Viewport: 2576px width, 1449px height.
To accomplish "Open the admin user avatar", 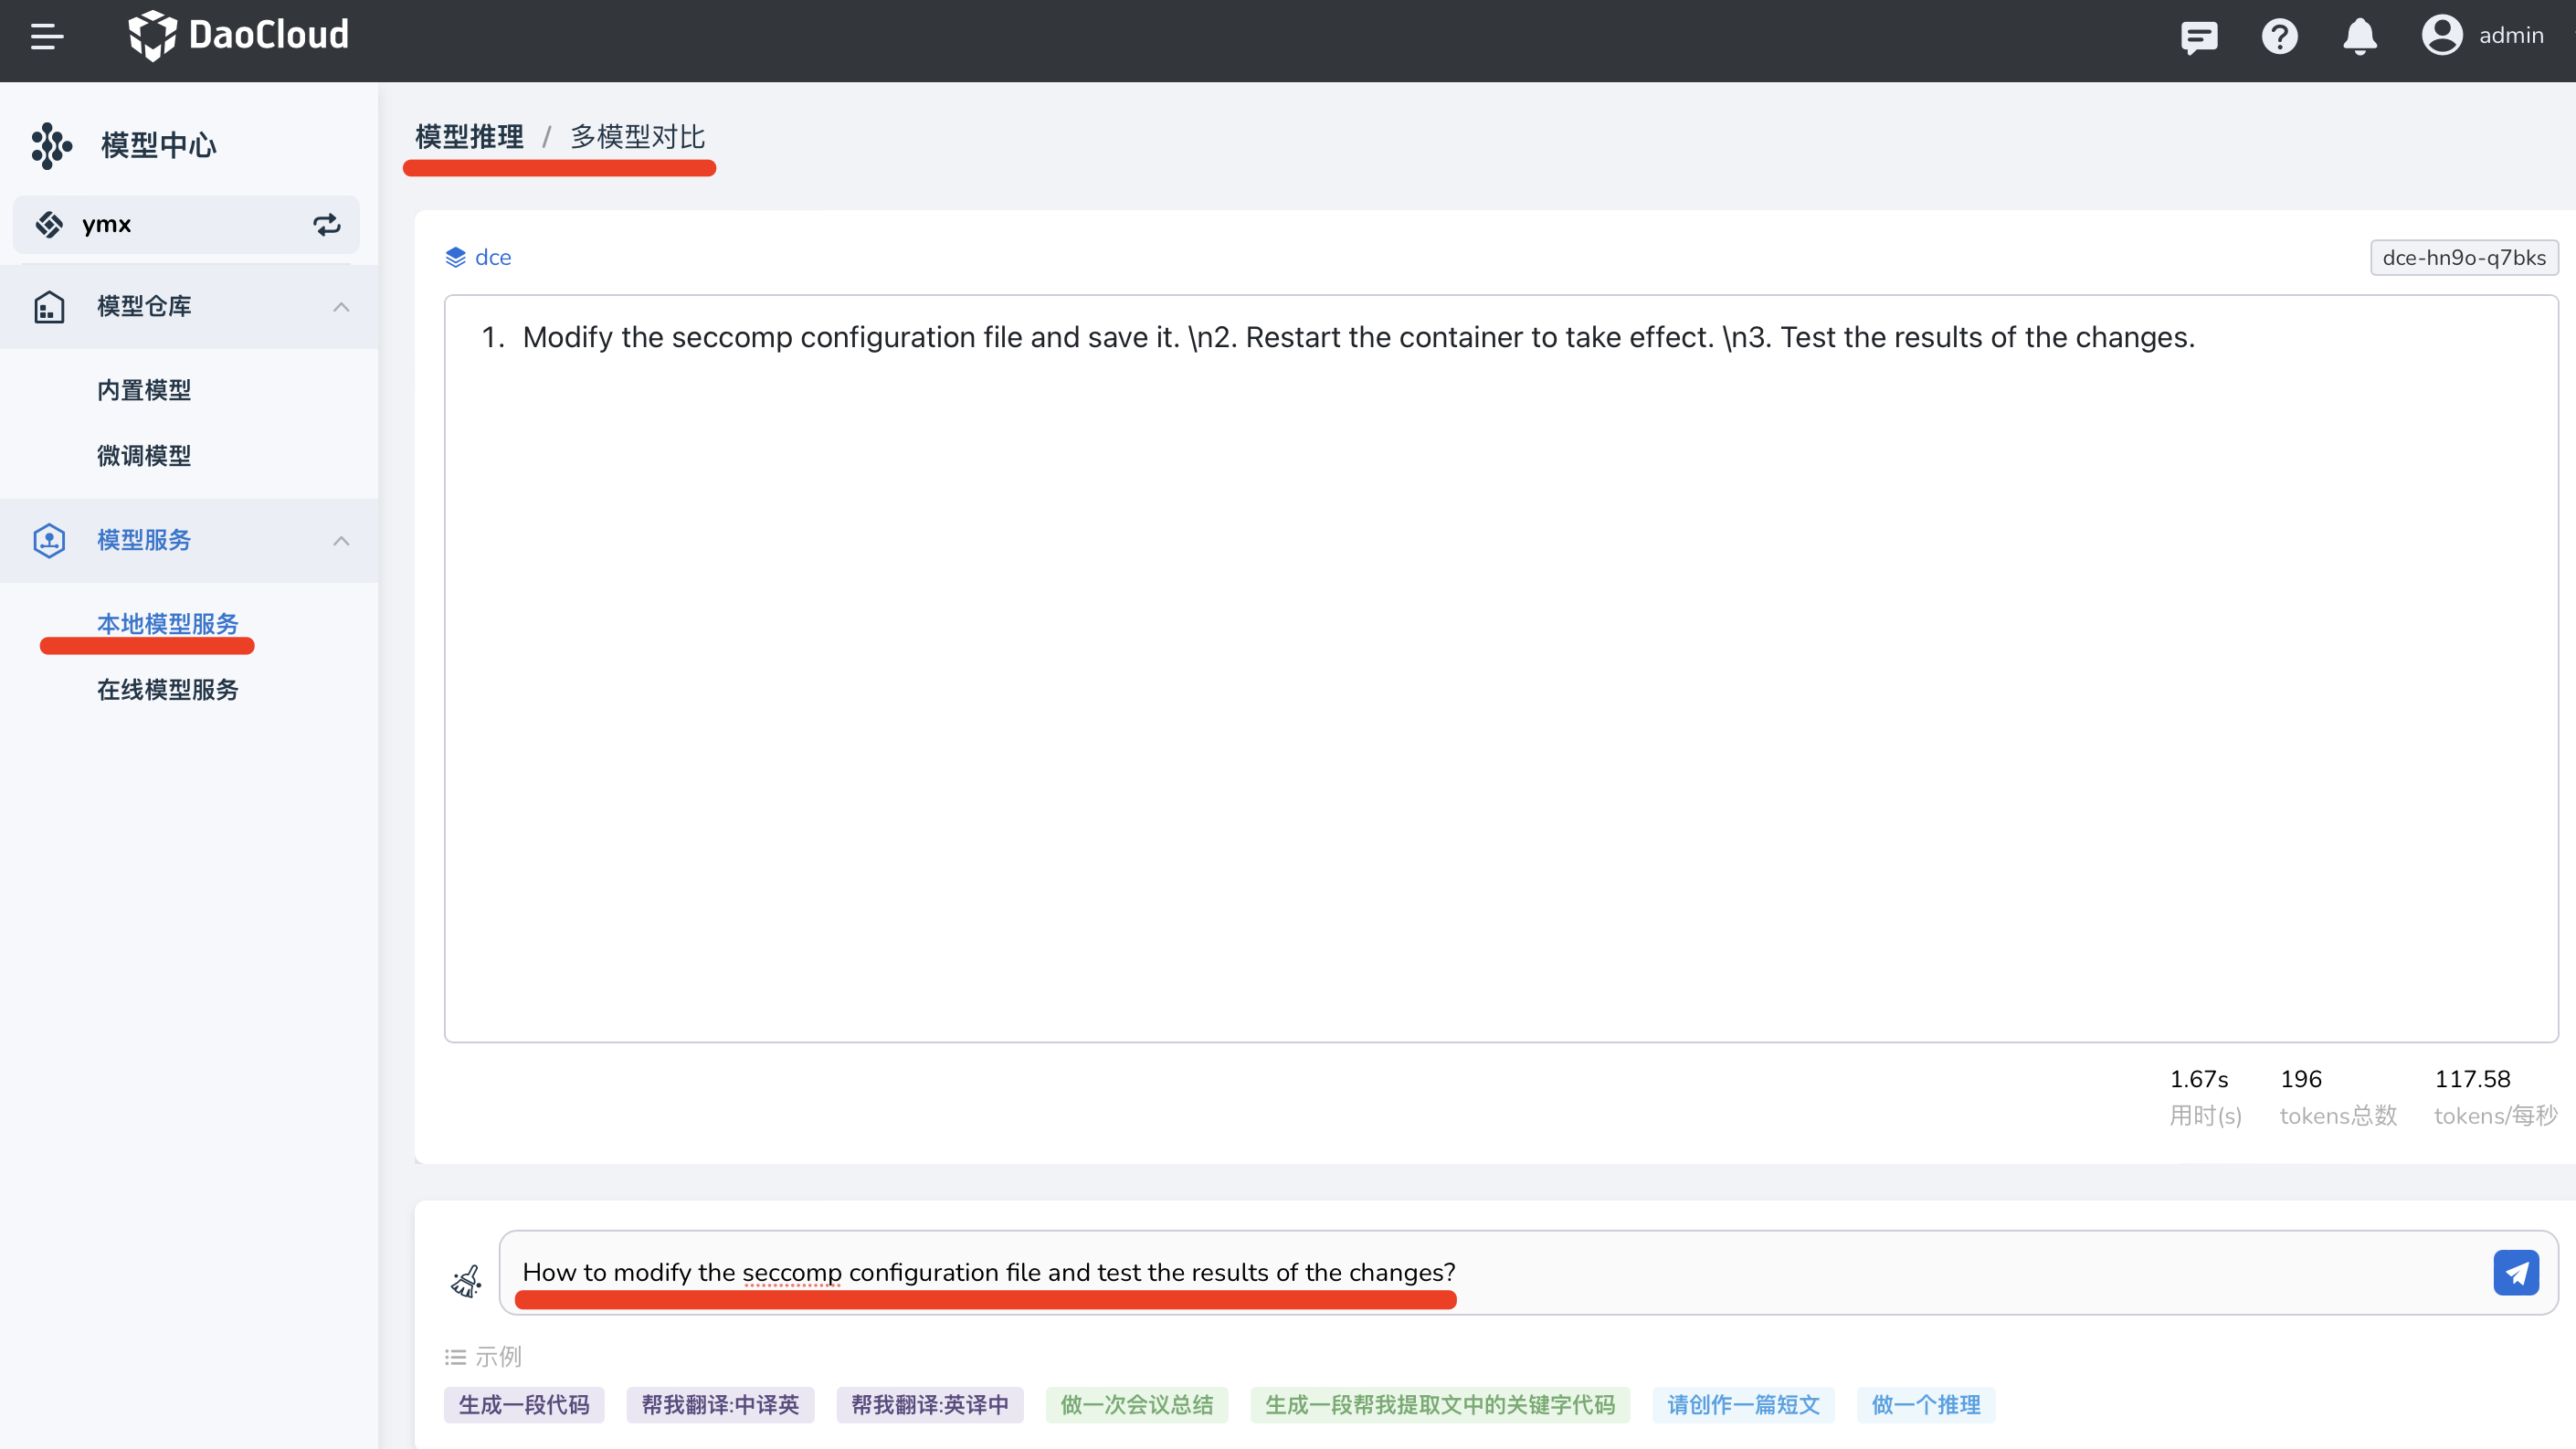I will [2441, 36].
